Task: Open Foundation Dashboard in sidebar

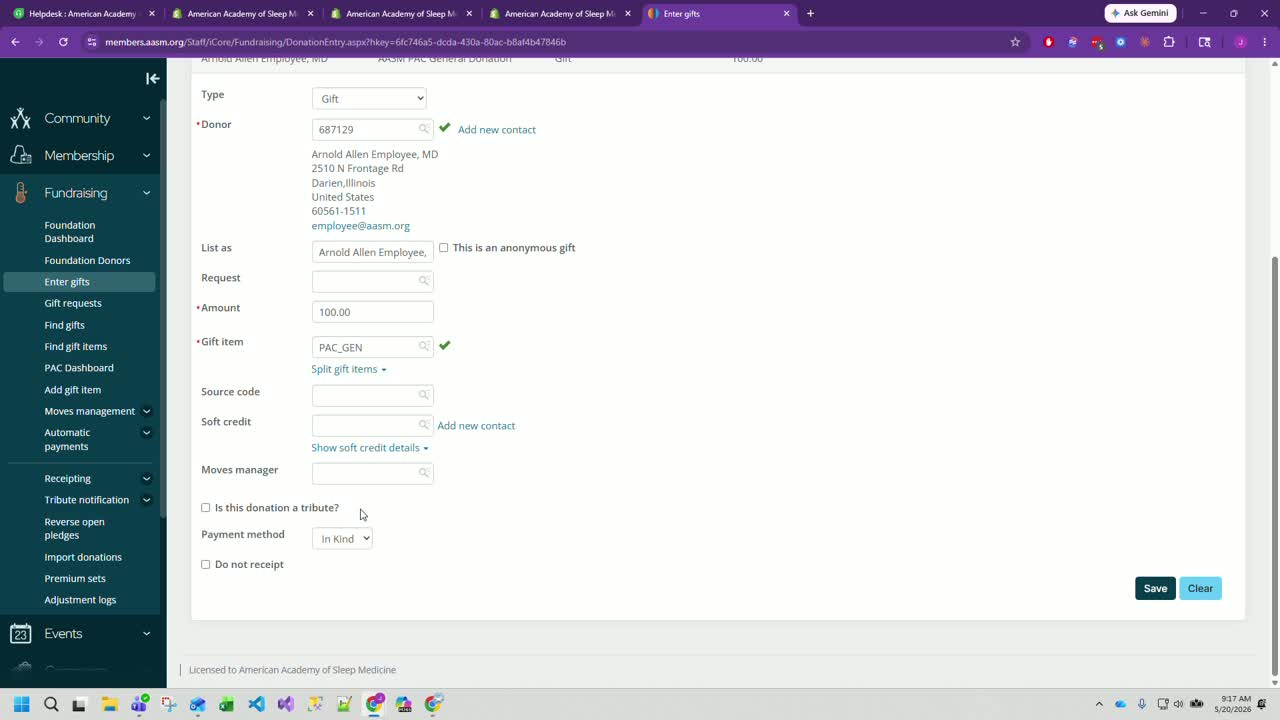Action: (x=70, y=232)
